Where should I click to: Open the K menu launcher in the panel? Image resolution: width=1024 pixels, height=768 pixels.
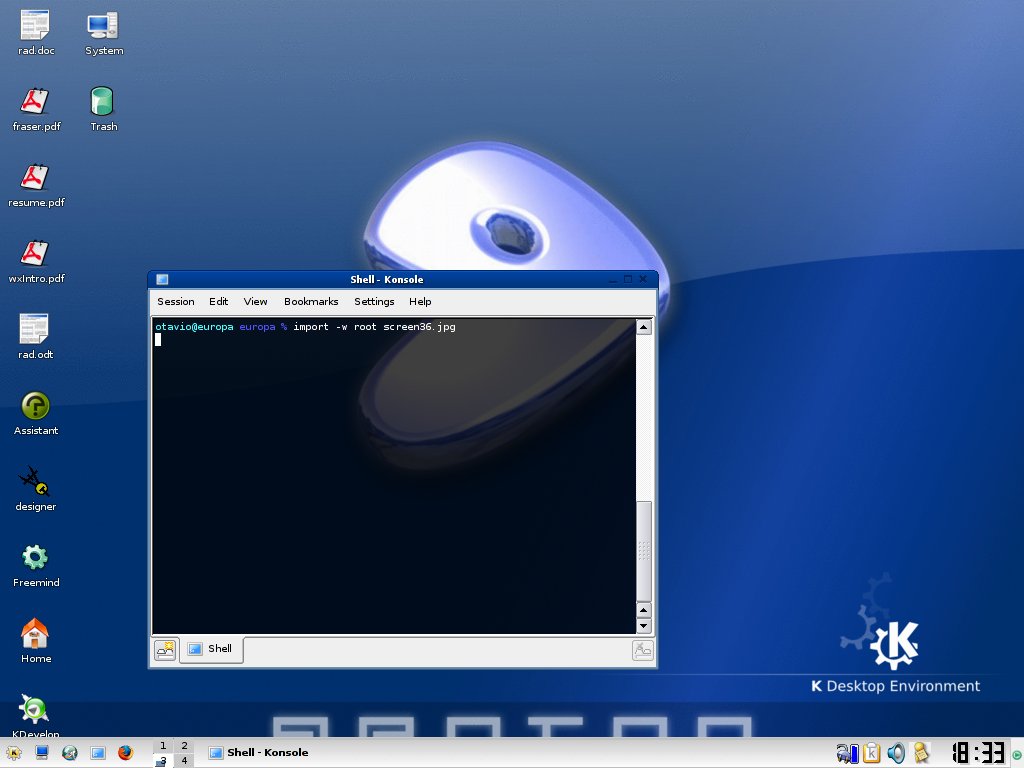(x=14, y=753)
